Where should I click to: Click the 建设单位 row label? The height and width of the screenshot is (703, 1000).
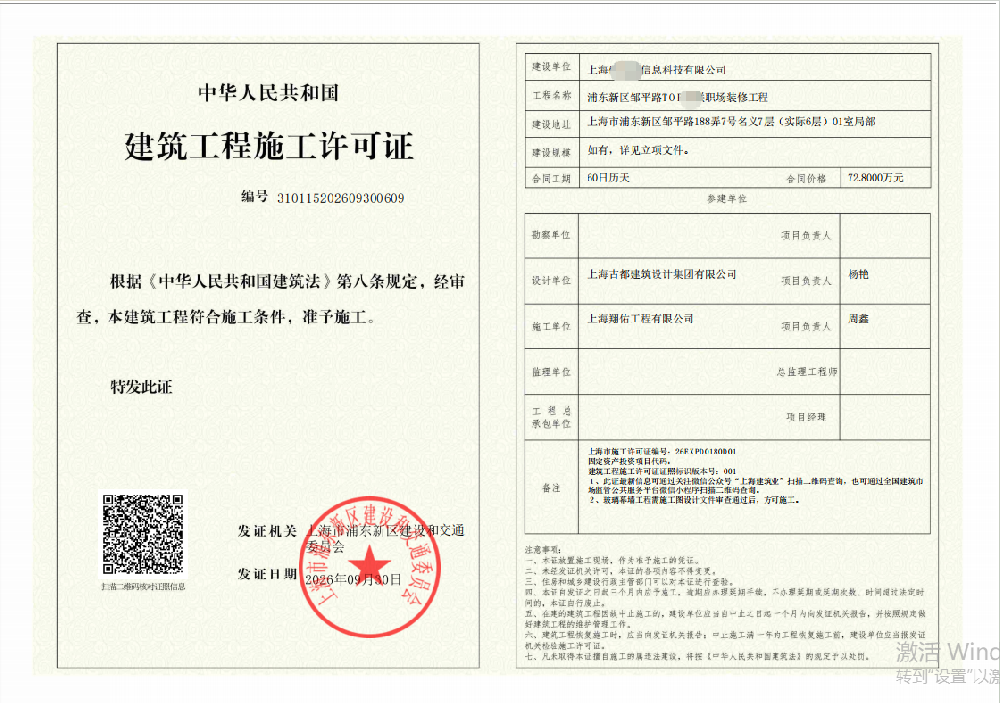click(551, 66)
